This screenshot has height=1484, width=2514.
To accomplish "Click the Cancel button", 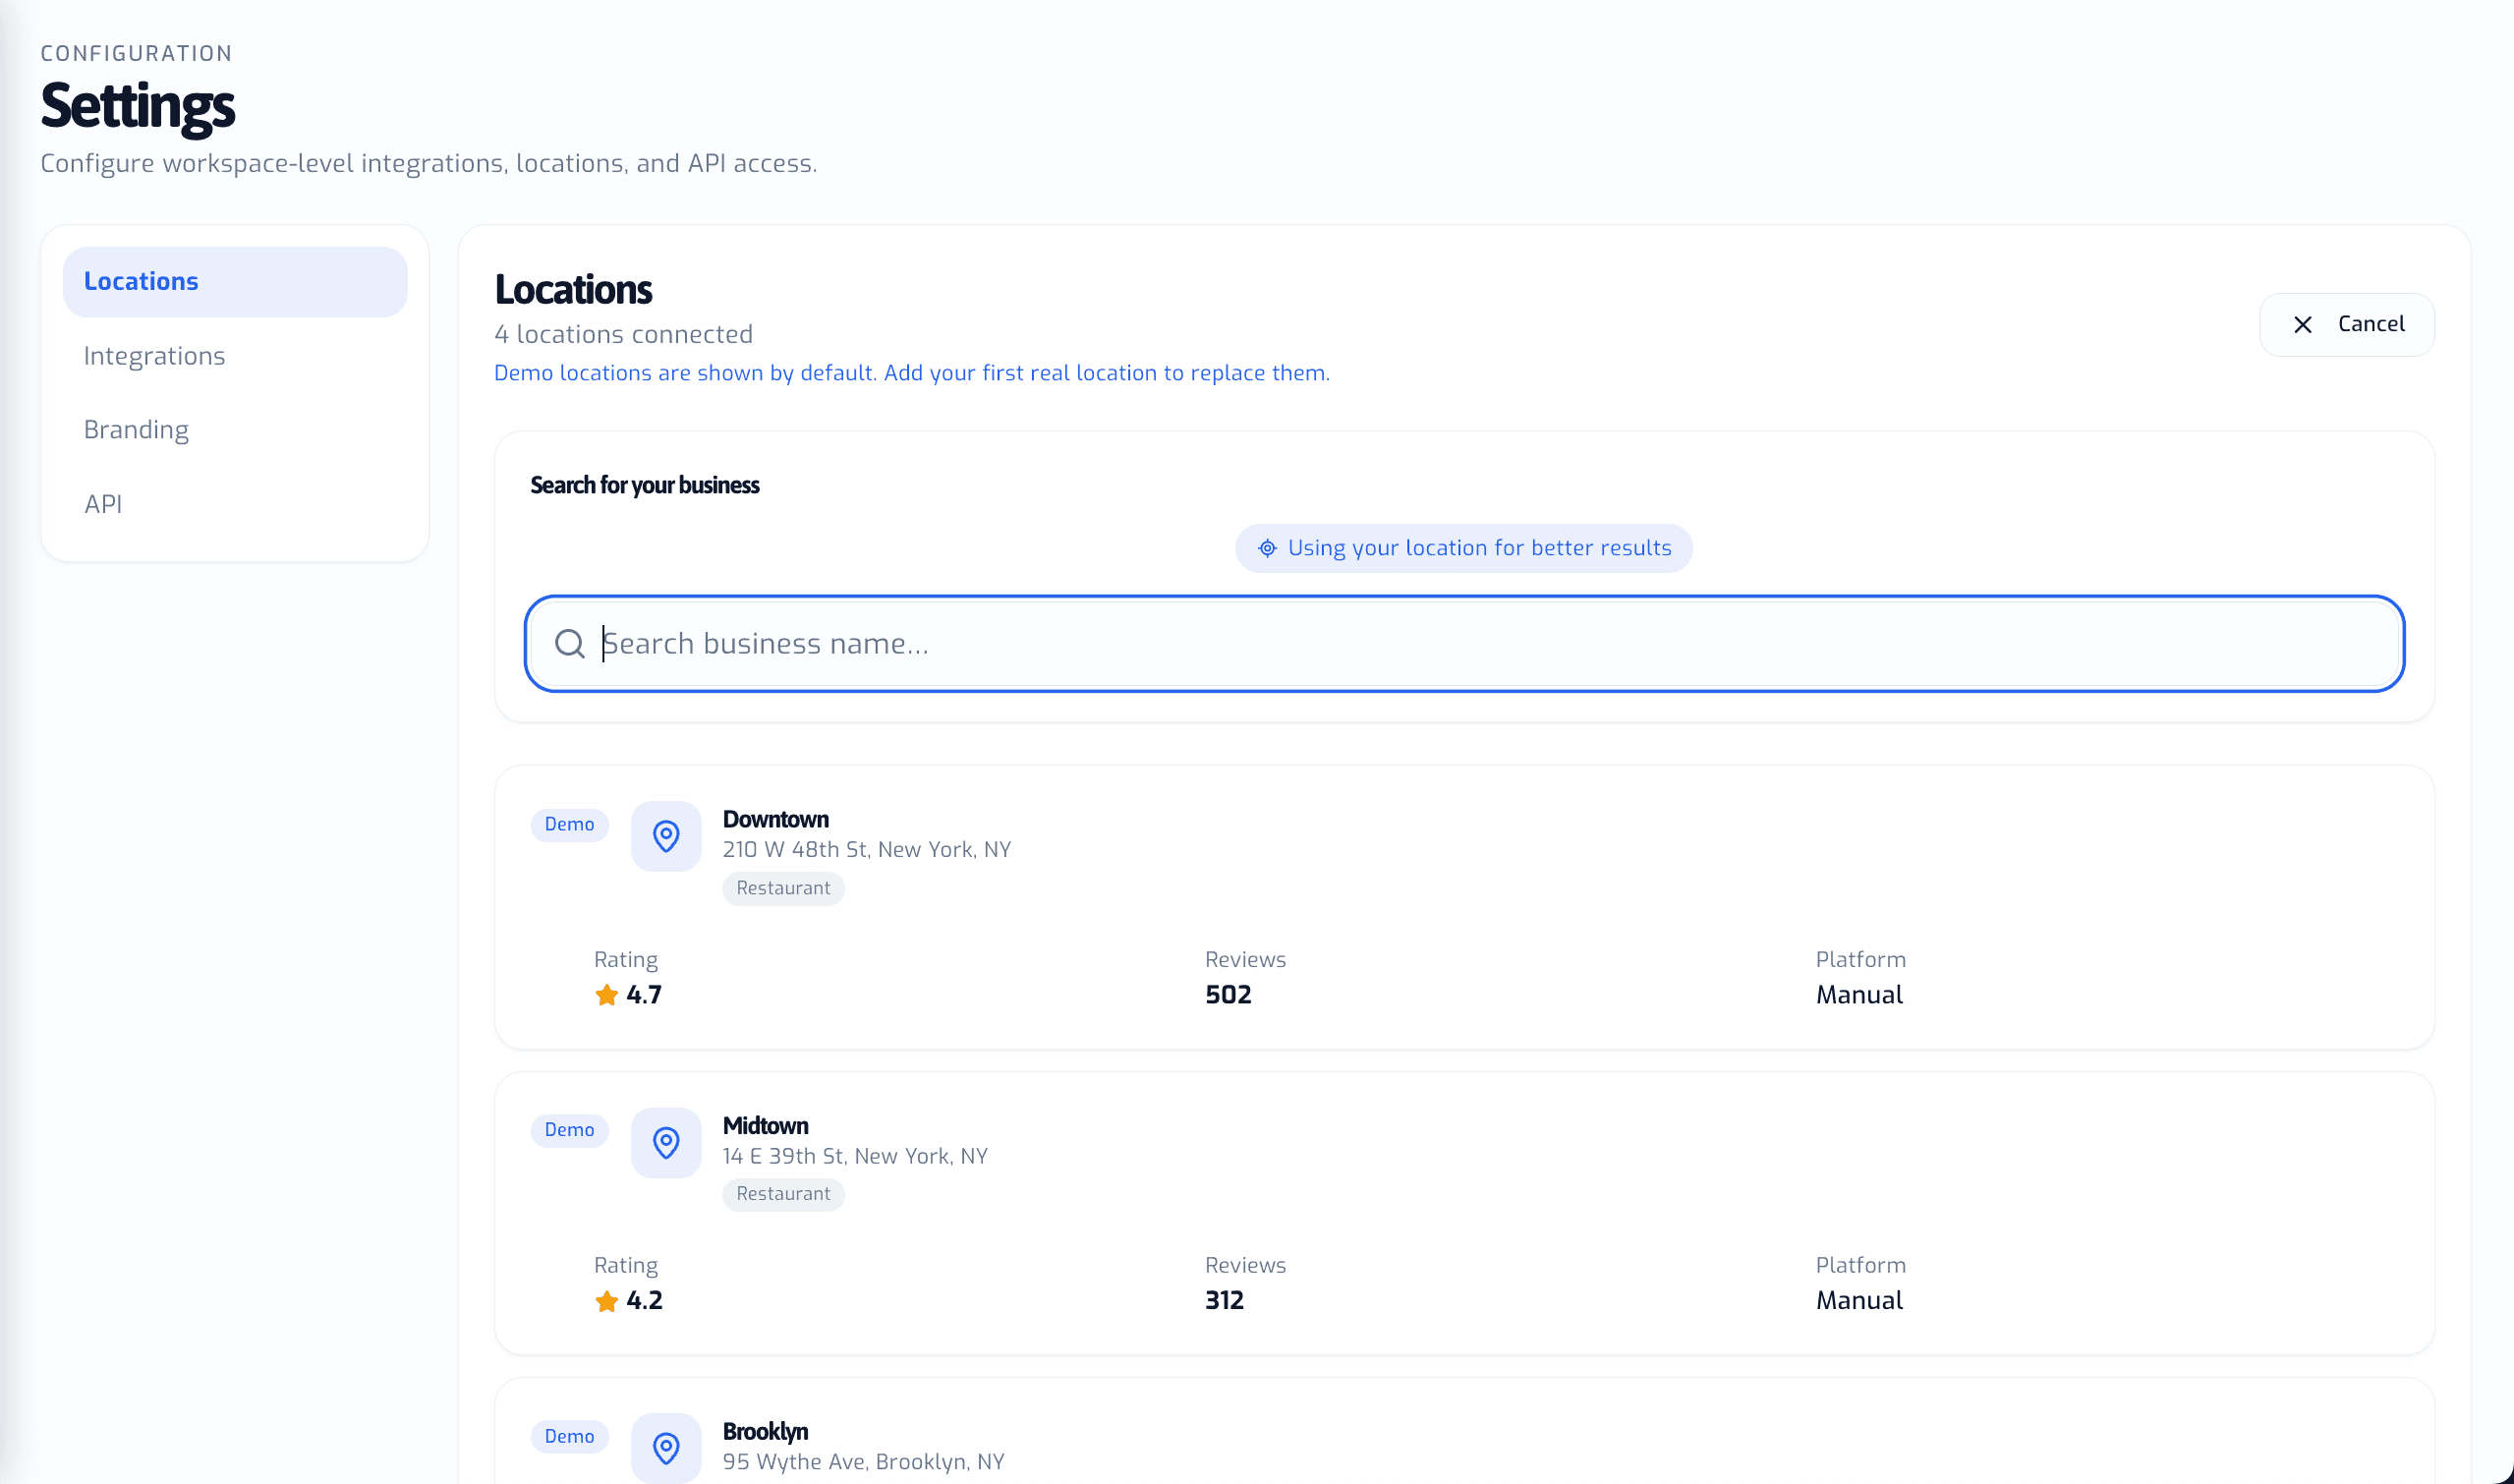I will click(x=2346, y=324).
